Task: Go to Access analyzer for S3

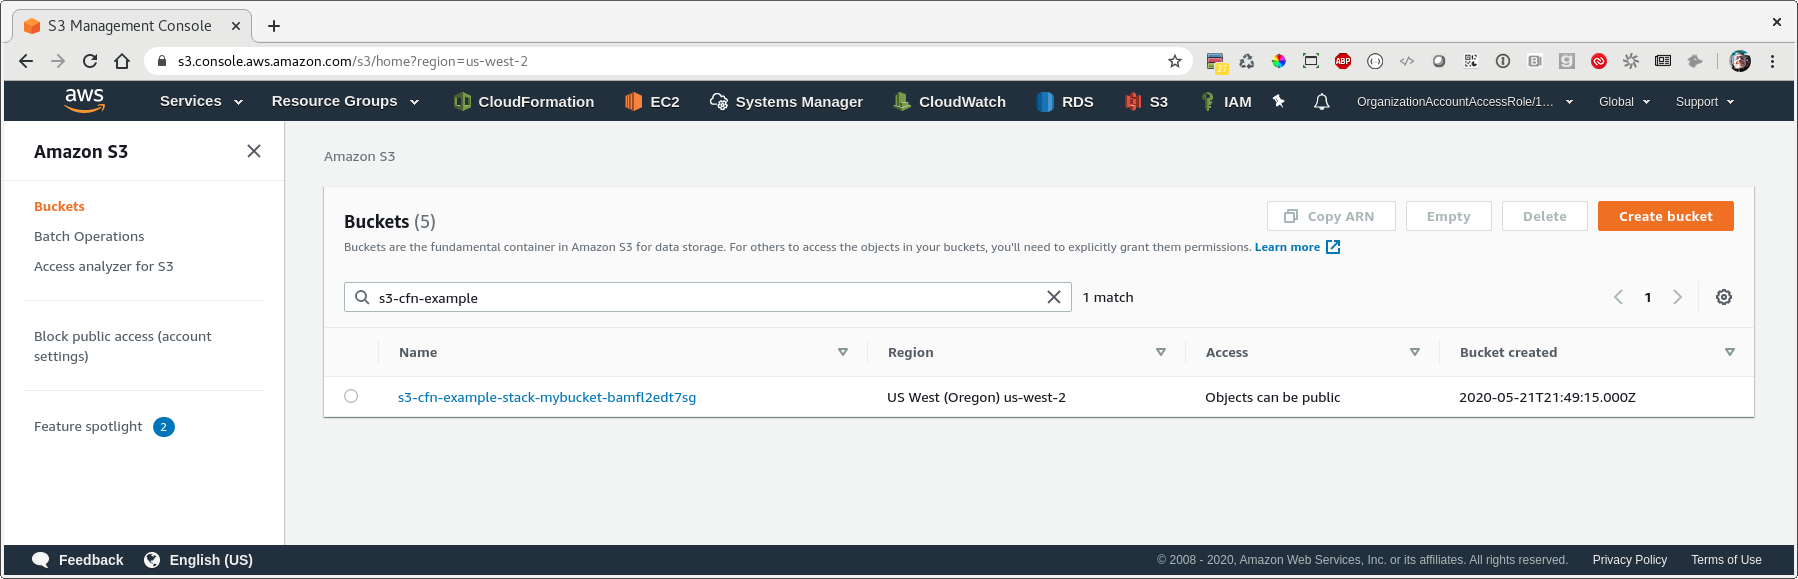Action: tap(104, 266)
